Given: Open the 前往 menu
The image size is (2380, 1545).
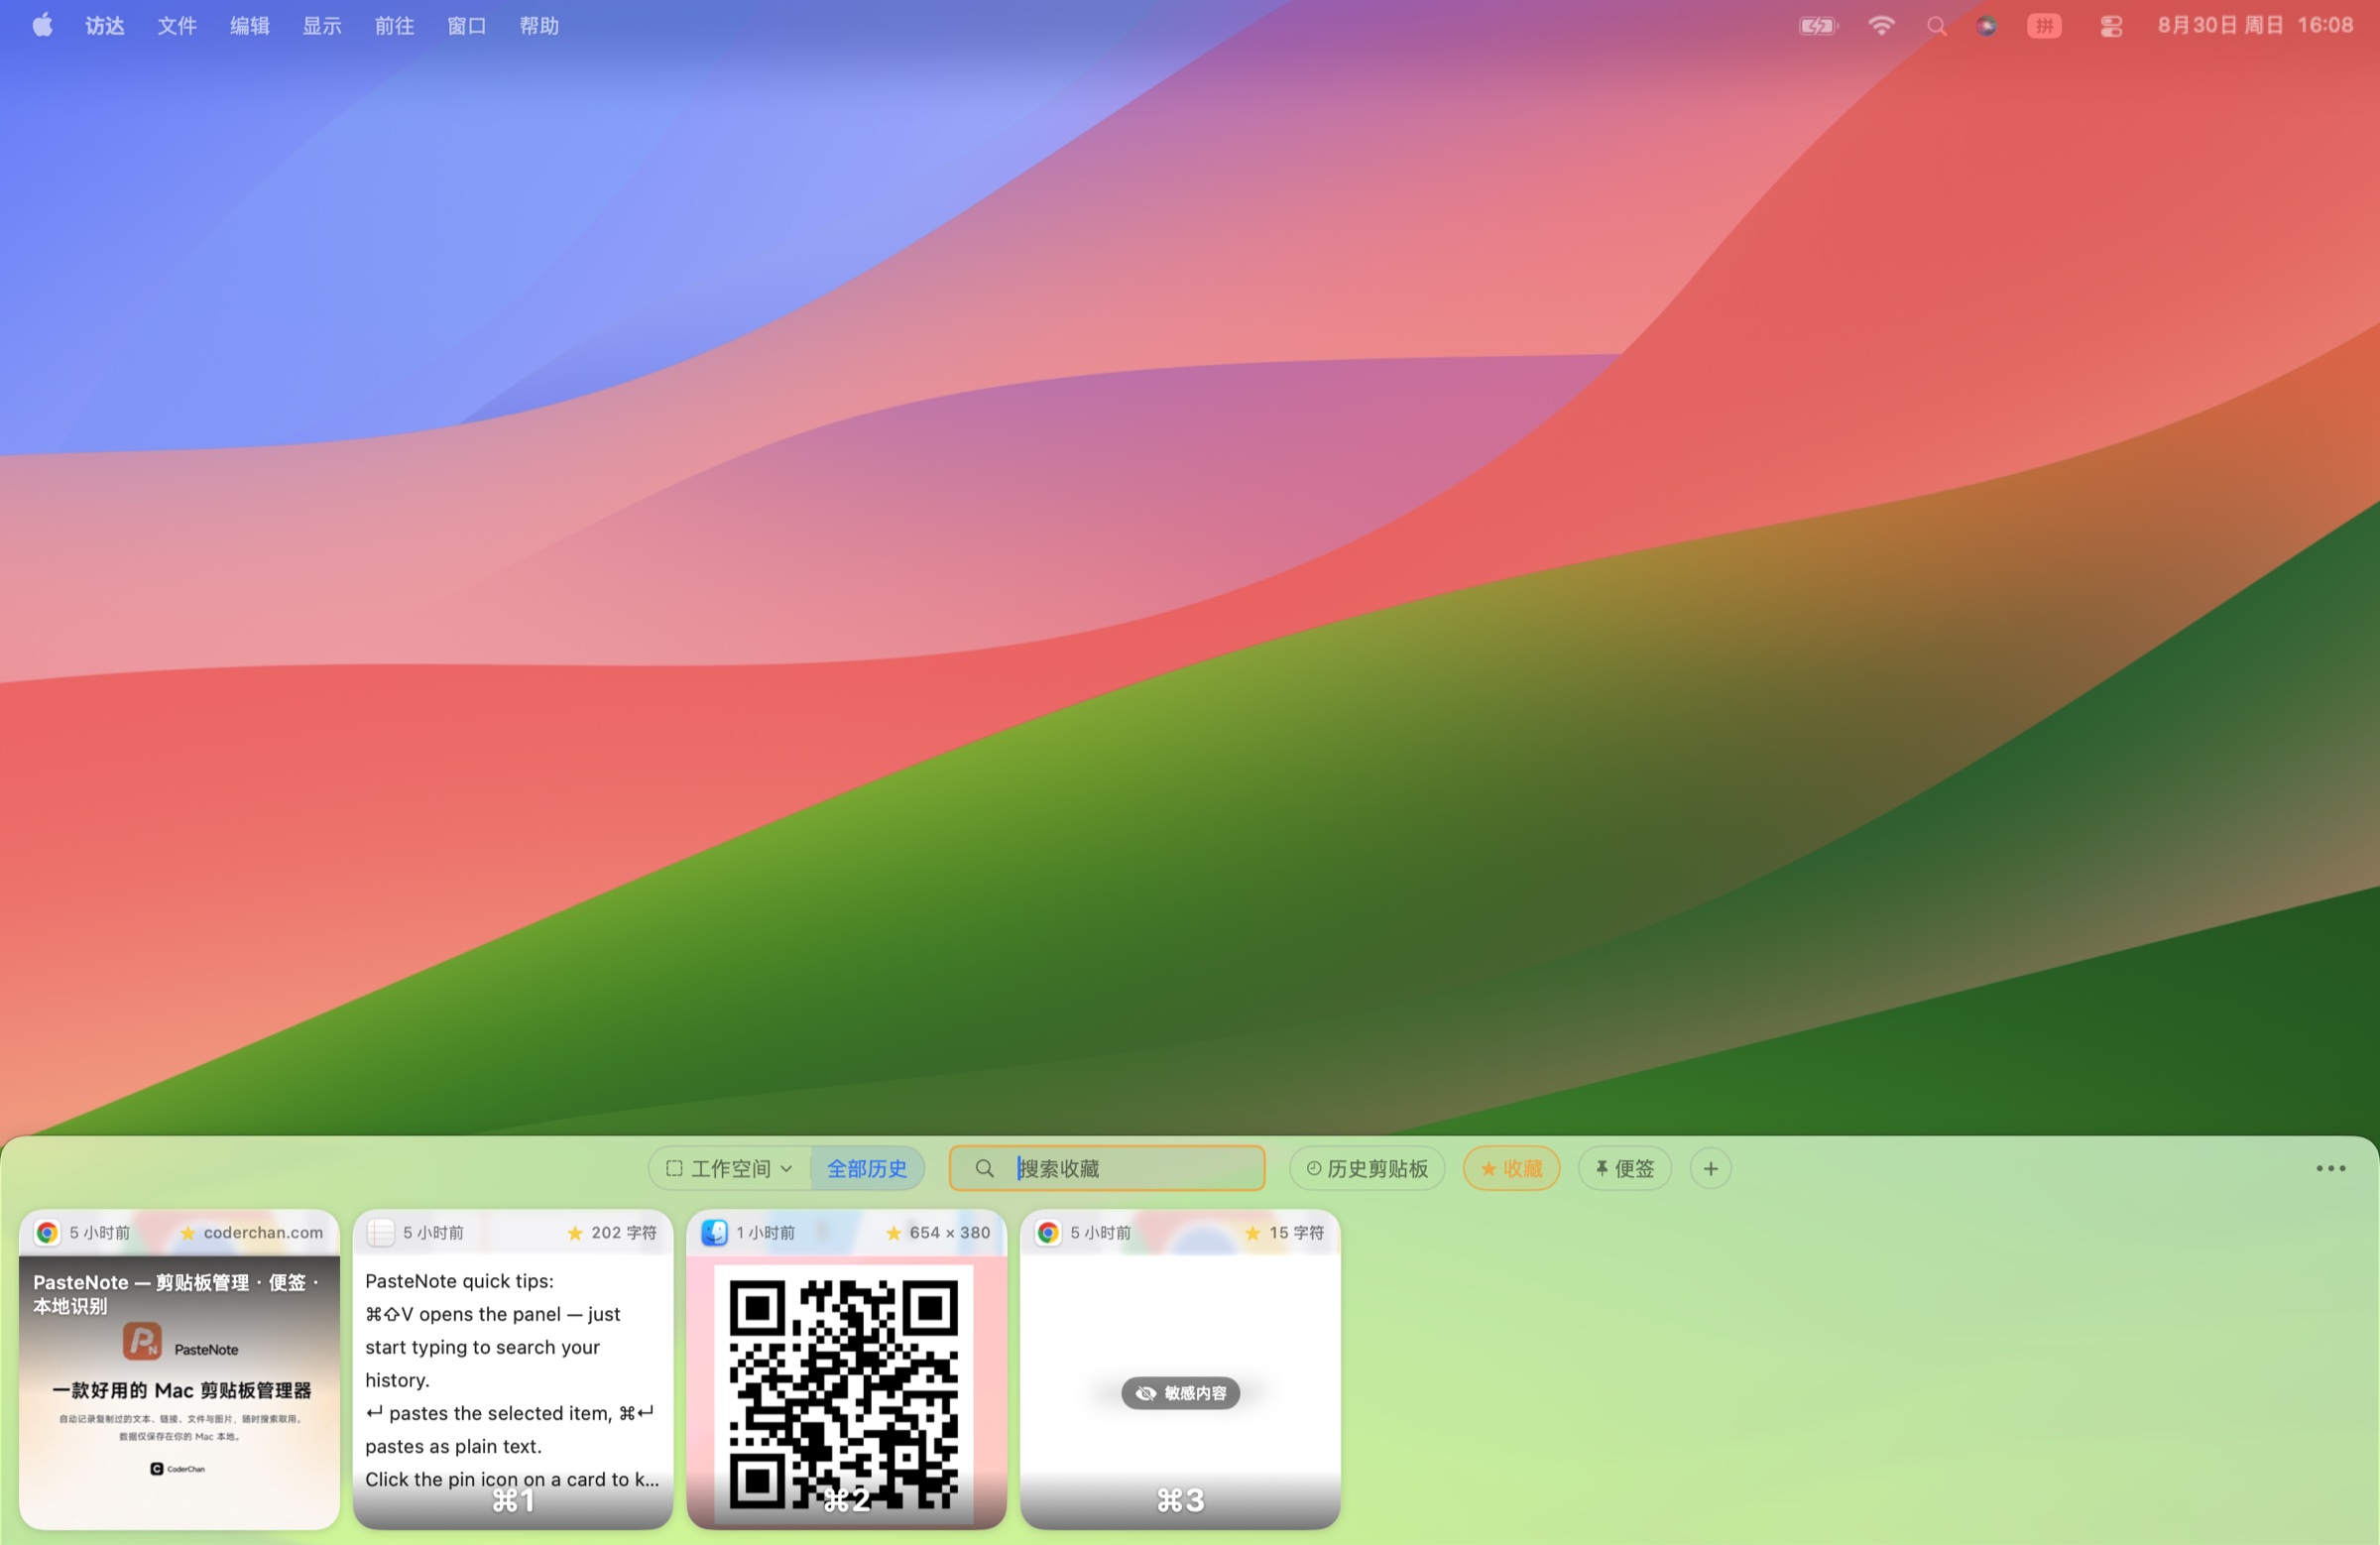Looking at the screenshot, I should pos(394,26).
